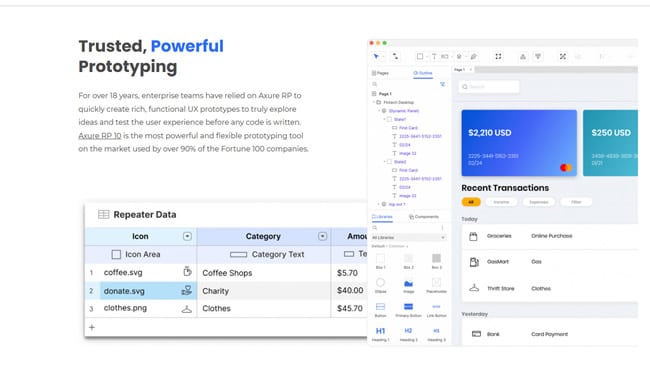Click the $45.70 amount cell
Image resolution: width=650 pixels, height=366 pixels.
coord(349,308)
